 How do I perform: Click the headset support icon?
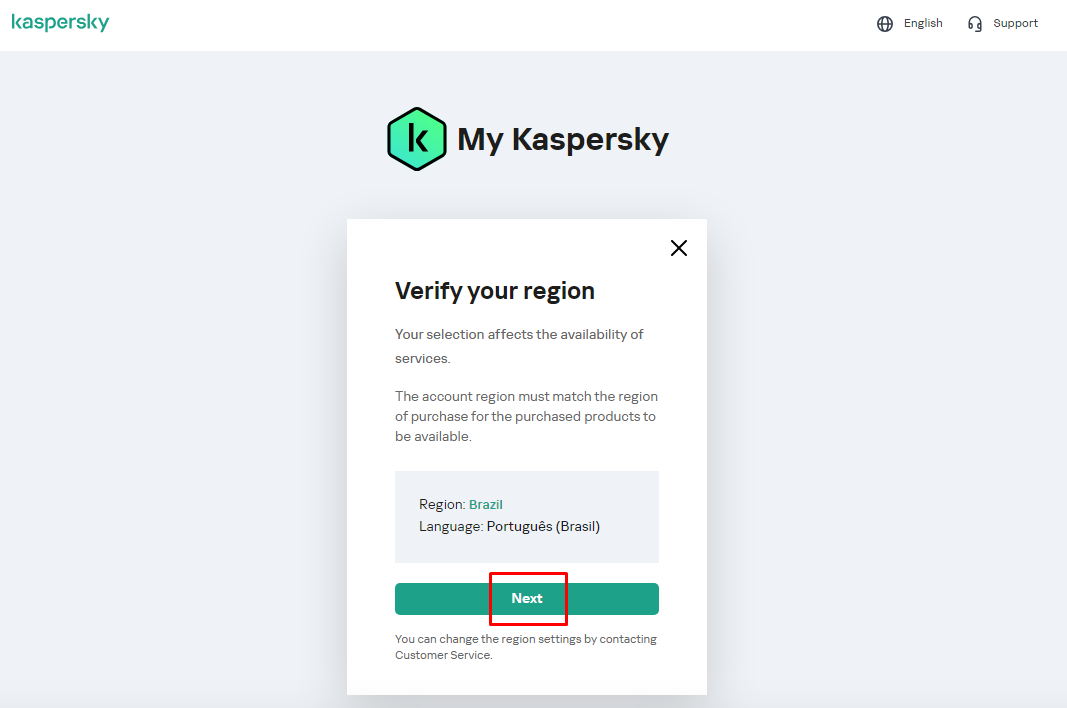tap(975, 24)
